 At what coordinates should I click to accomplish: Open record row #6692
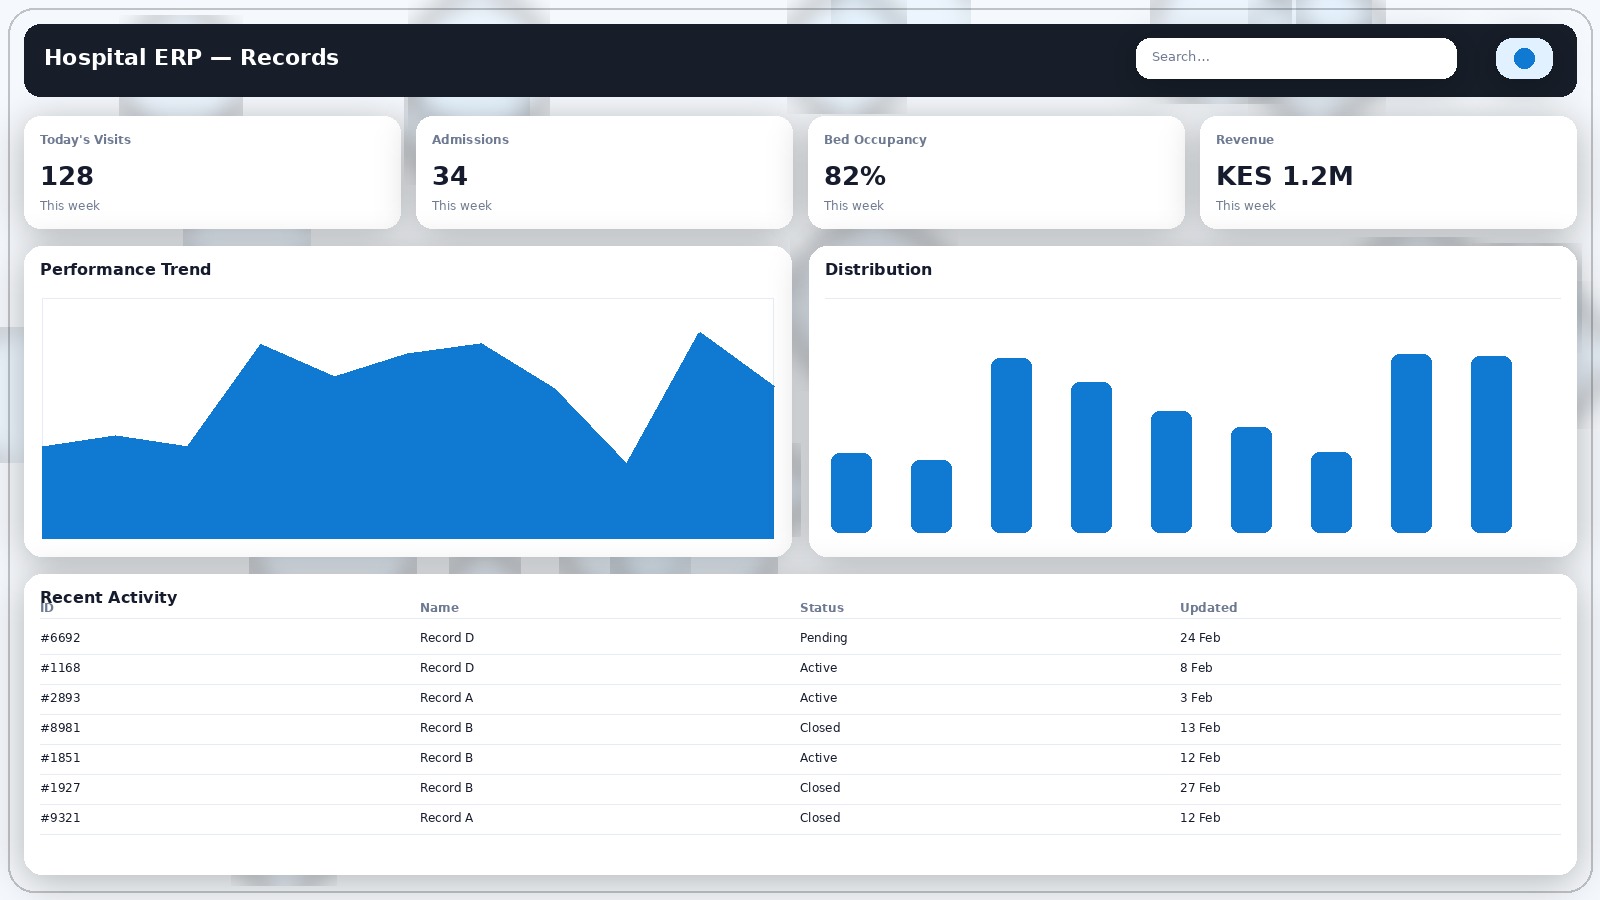click(61, 637)
